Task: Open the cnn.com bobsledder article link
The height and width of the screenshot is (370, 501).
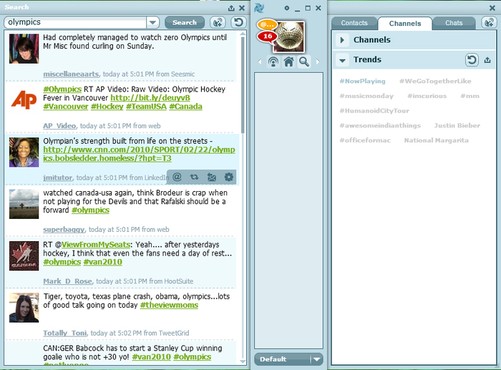Action: tap(139, 154)
